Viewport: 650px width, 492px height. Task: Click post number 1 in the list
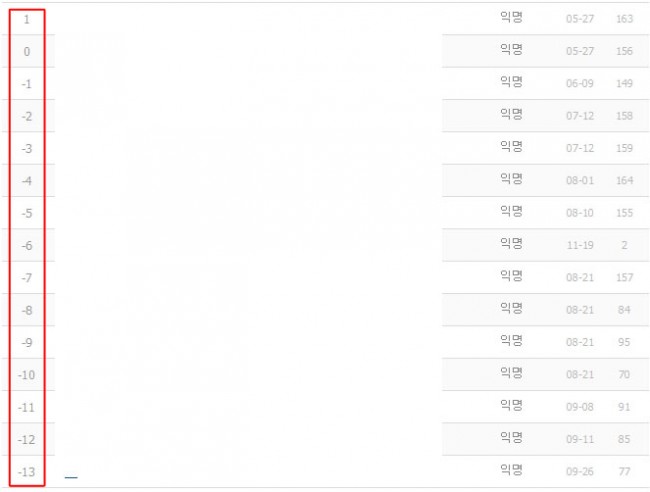click(x=26, y=19)
